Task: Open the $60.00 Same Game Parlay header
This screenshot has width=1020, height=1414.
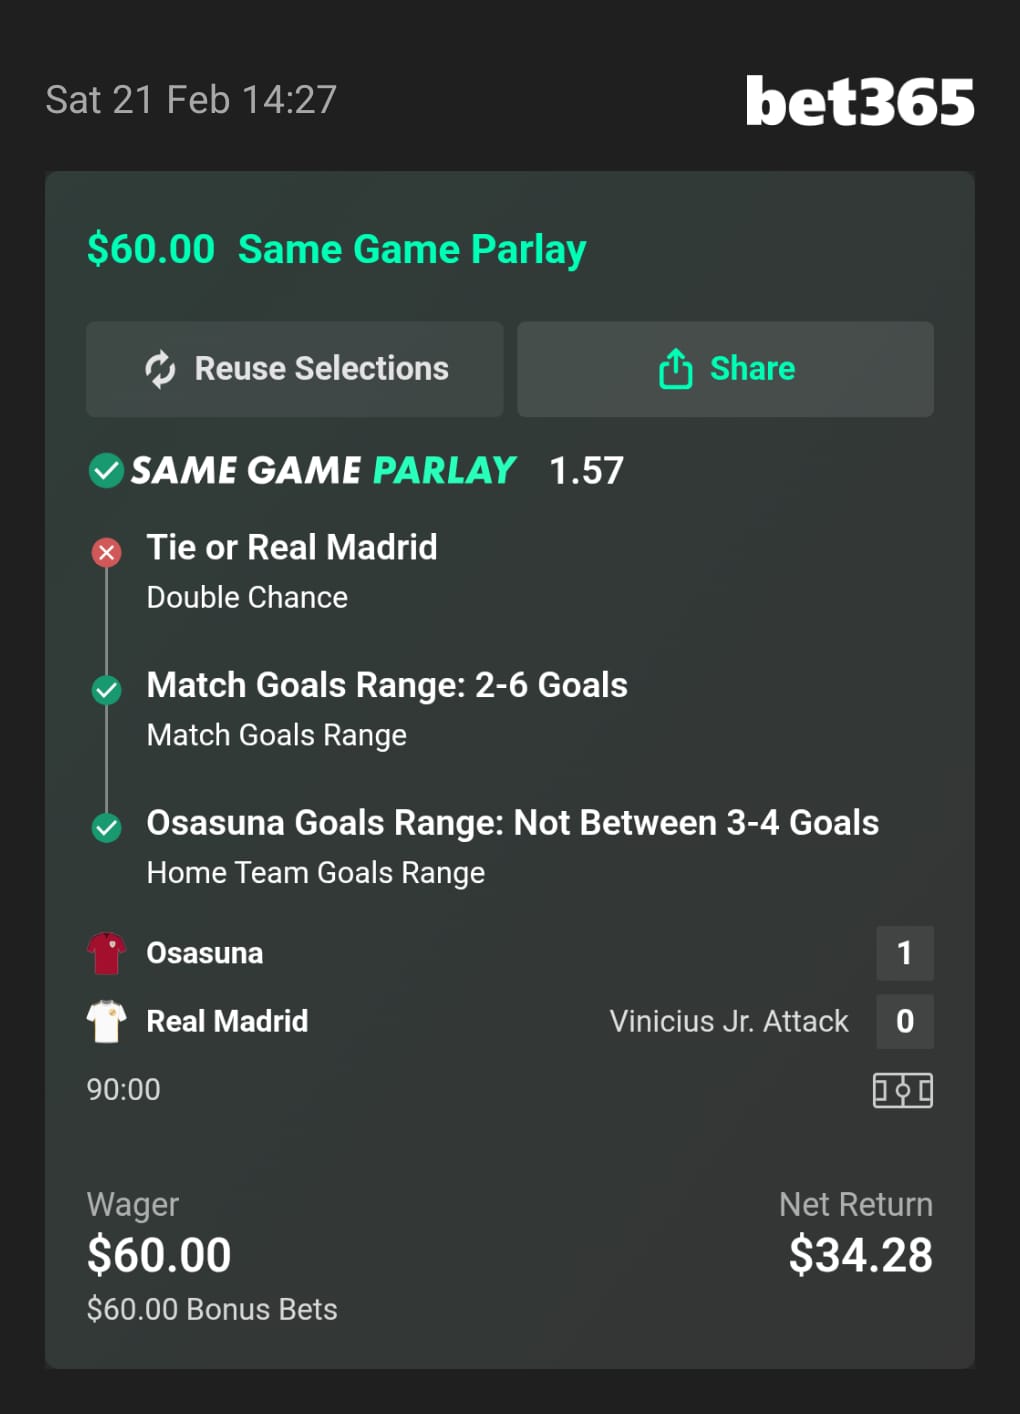Action: [x=336, y=249]
